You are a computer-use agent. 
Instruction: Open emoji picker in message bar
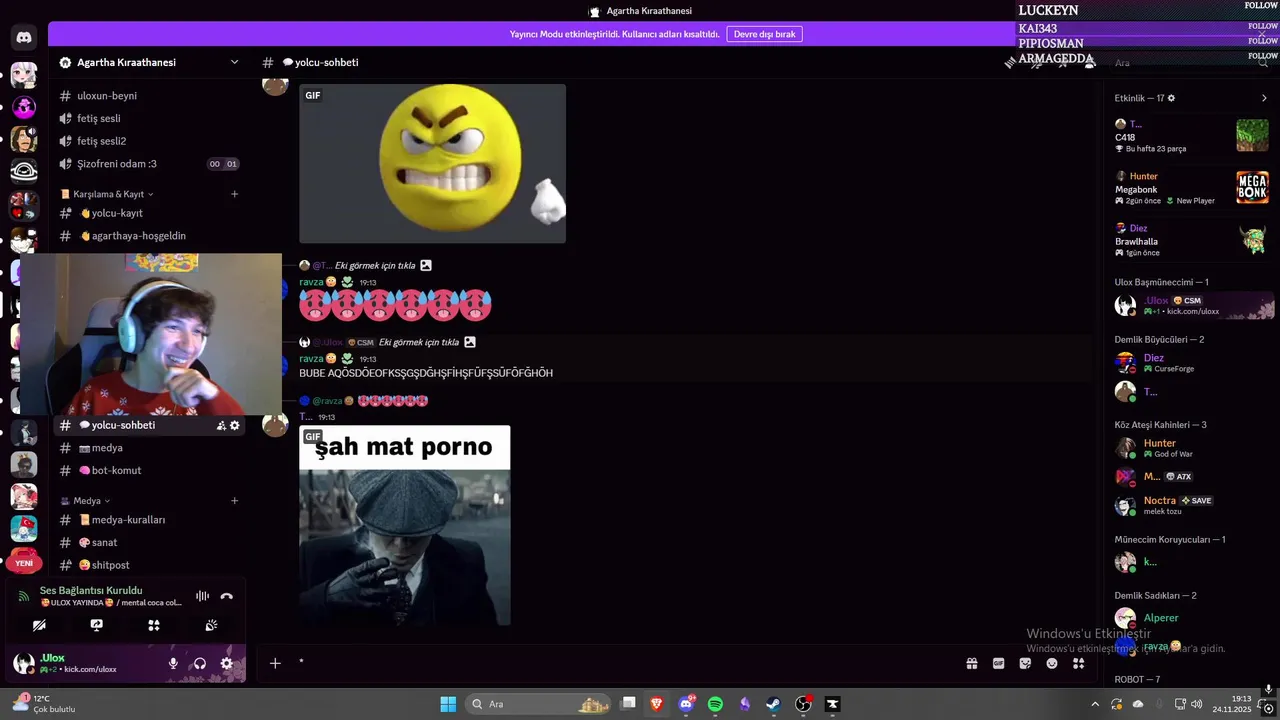pos(1052,663)
